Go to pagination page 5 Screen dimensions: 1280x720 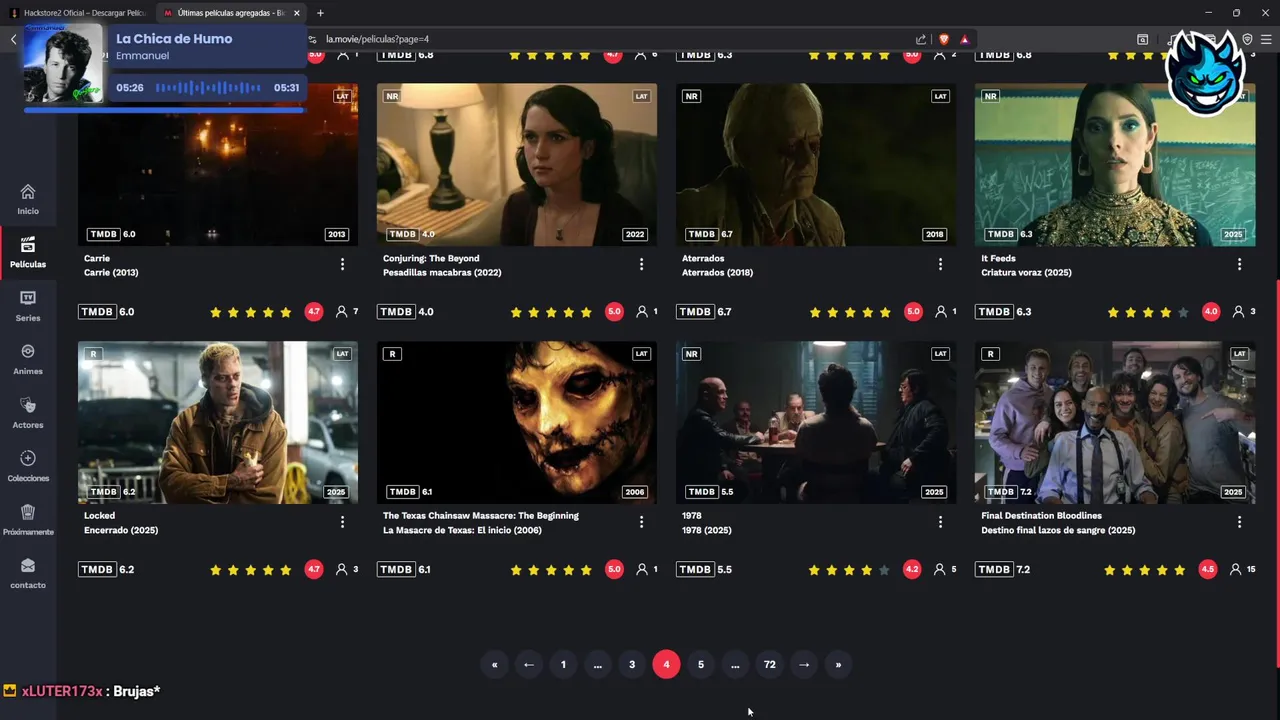(x=701, y=664)
